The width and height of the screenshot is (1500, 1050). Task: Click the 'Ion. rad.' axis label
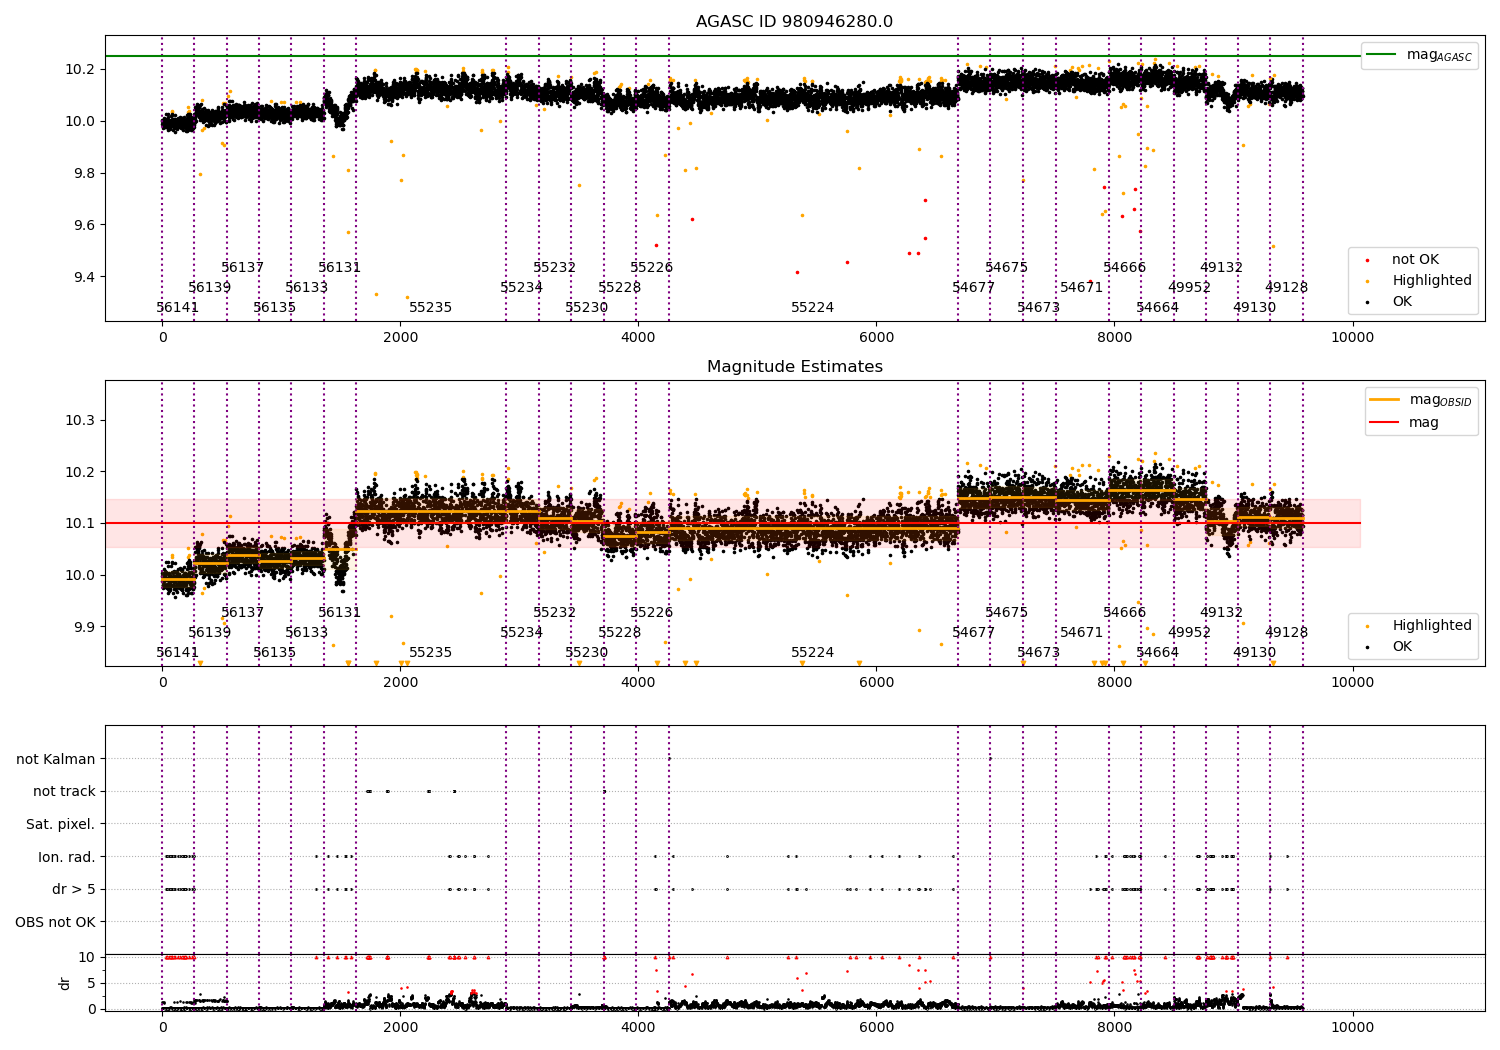(x=67, y=857)
